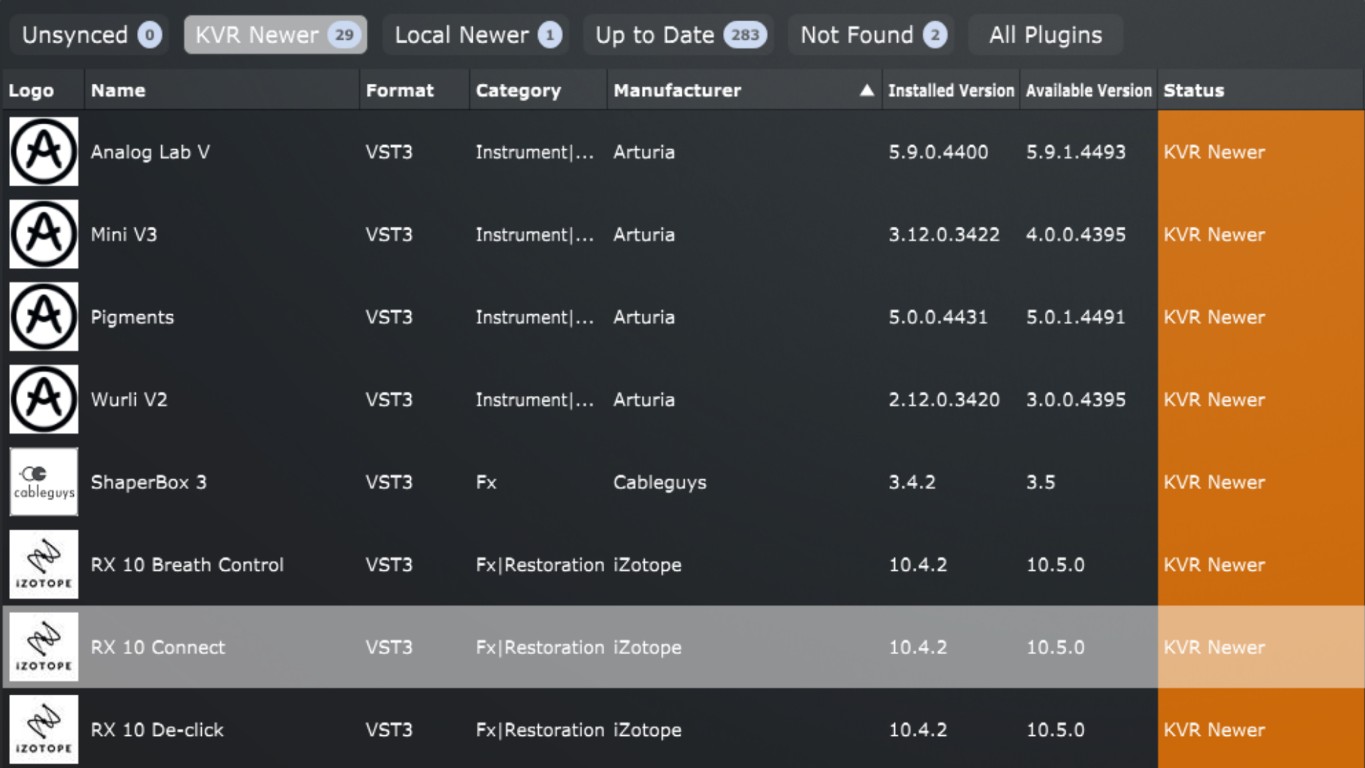Image resolution: width=1365 pixels, height=768 pixels.
Task: Click the available version 5.0.1.4491
Action: (1076, 317)
